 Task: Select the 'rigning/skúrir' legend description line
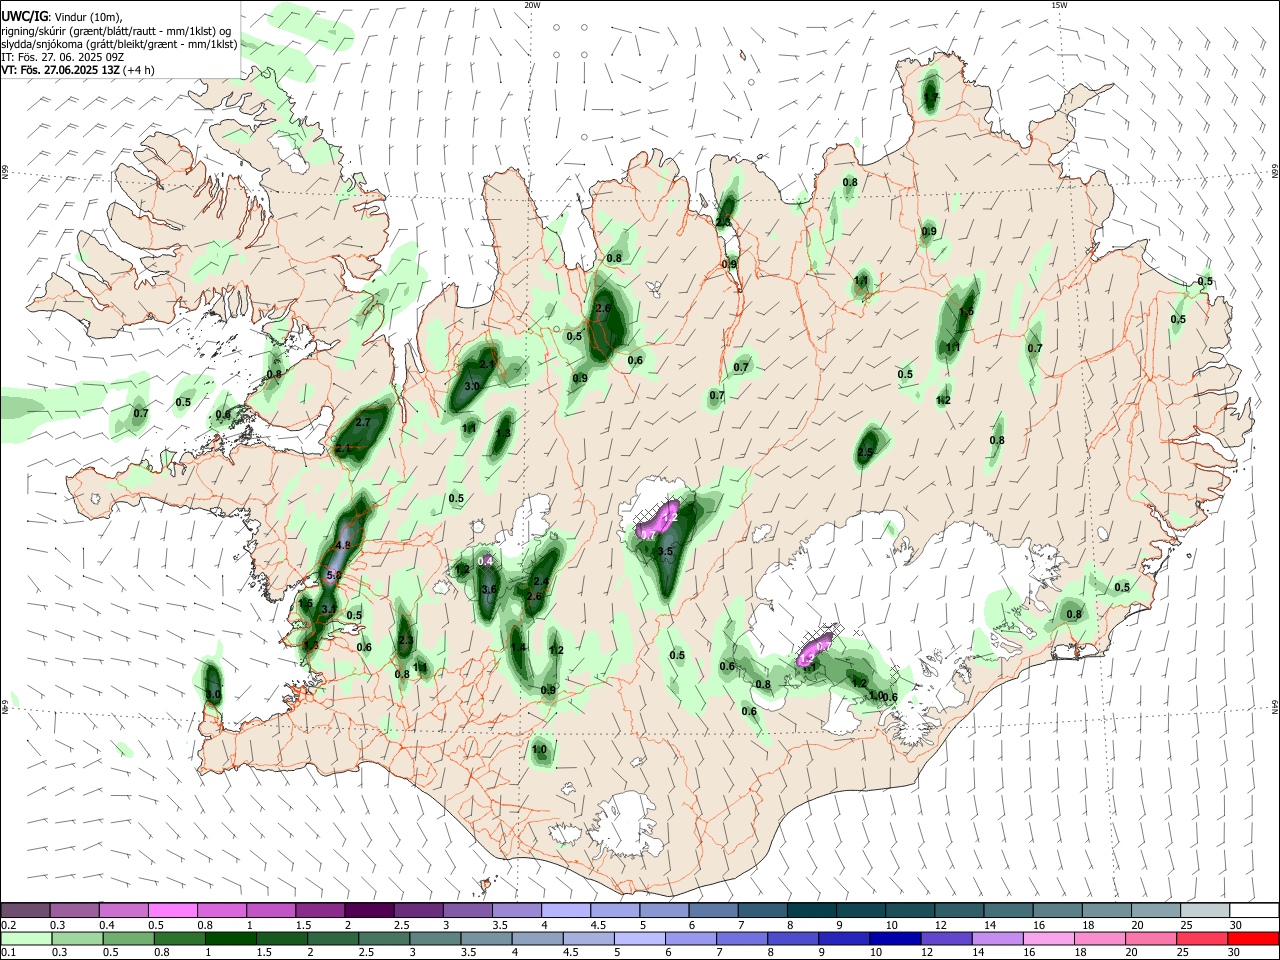(x=116, y=31)
